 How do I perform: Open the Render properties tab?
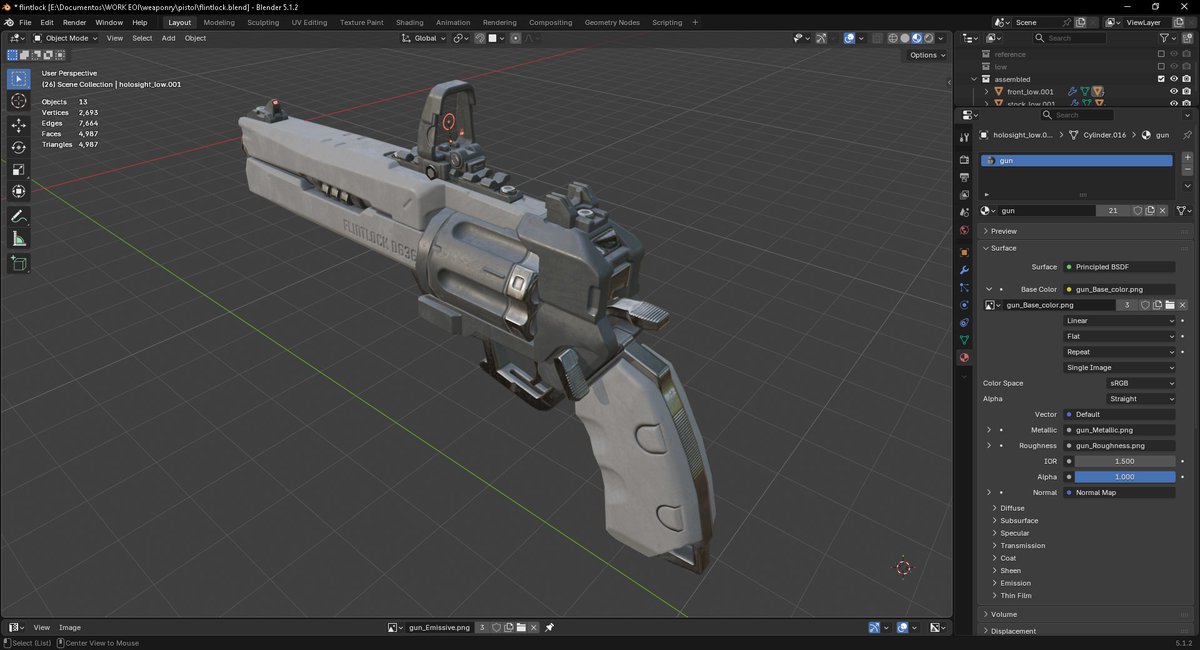(x=964, y=159)
